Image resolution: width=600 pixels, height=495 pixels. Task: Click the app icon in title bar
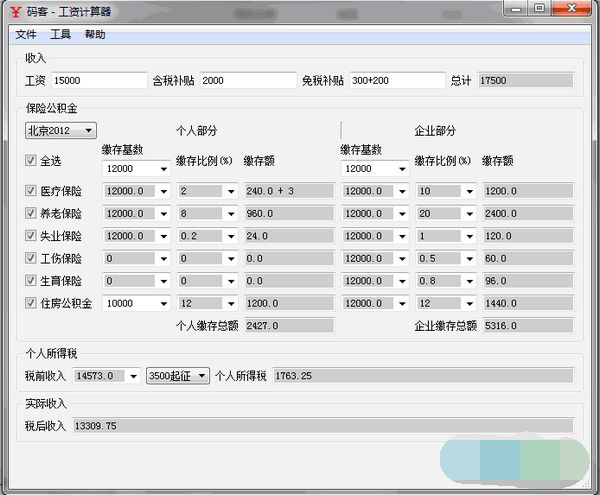[15, 12]
